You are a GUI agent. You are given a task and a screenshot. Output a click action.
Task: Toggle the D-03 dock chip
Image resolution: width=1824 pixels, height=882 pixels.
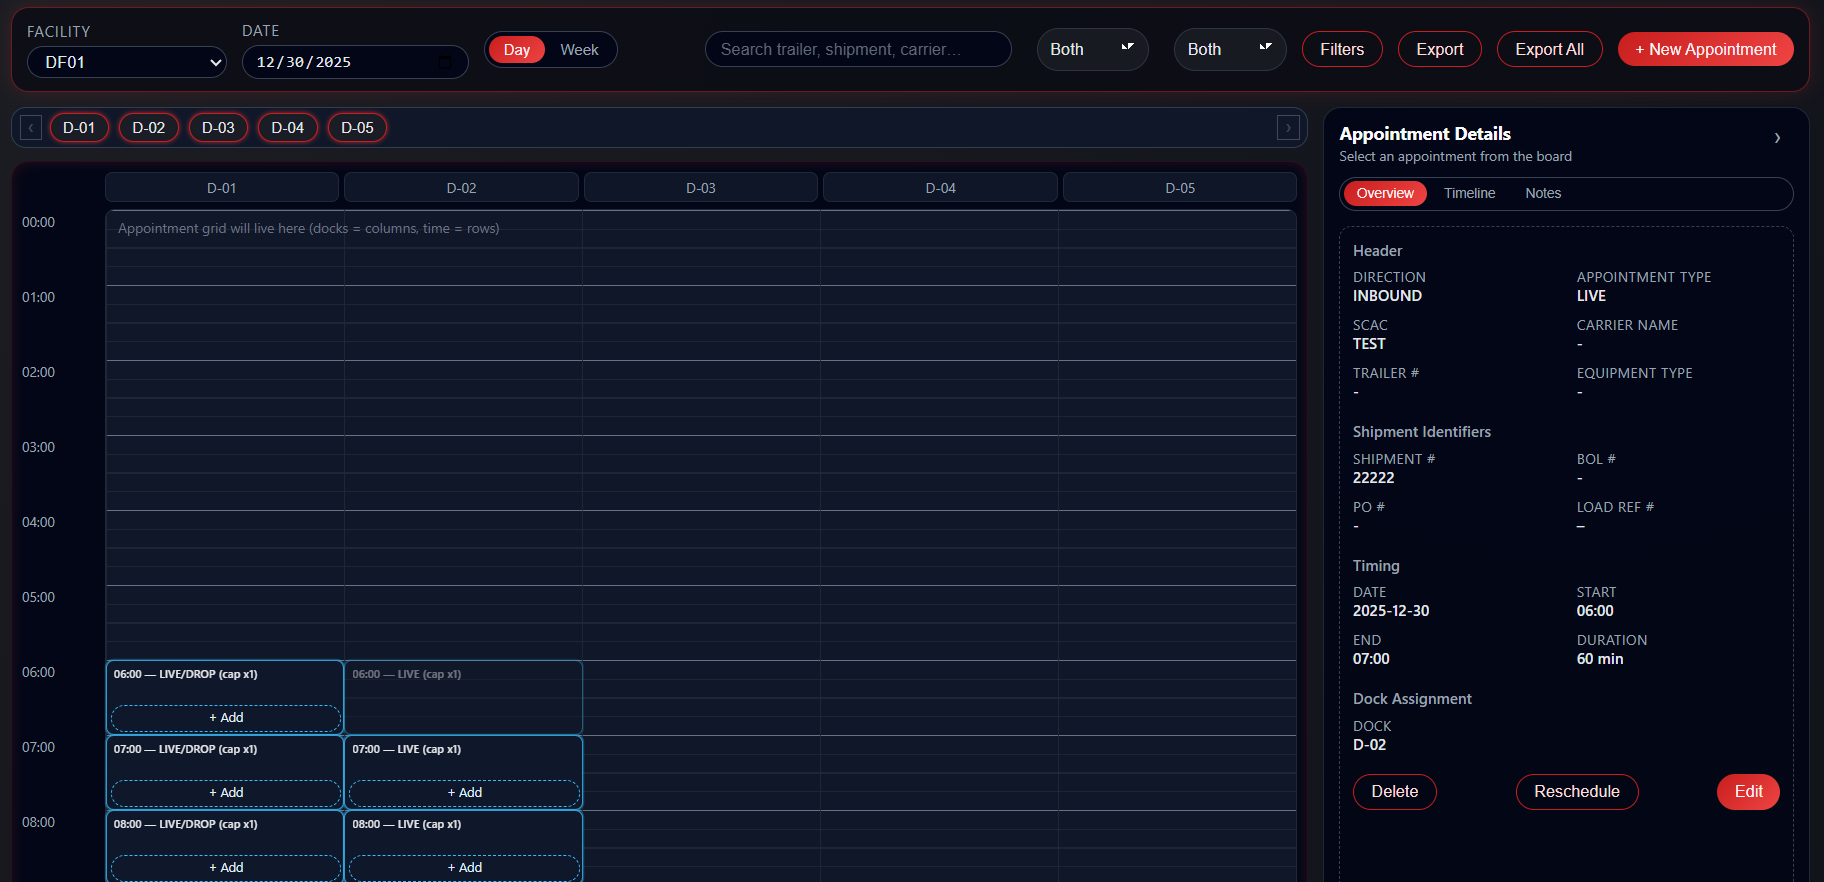[218, 128]
